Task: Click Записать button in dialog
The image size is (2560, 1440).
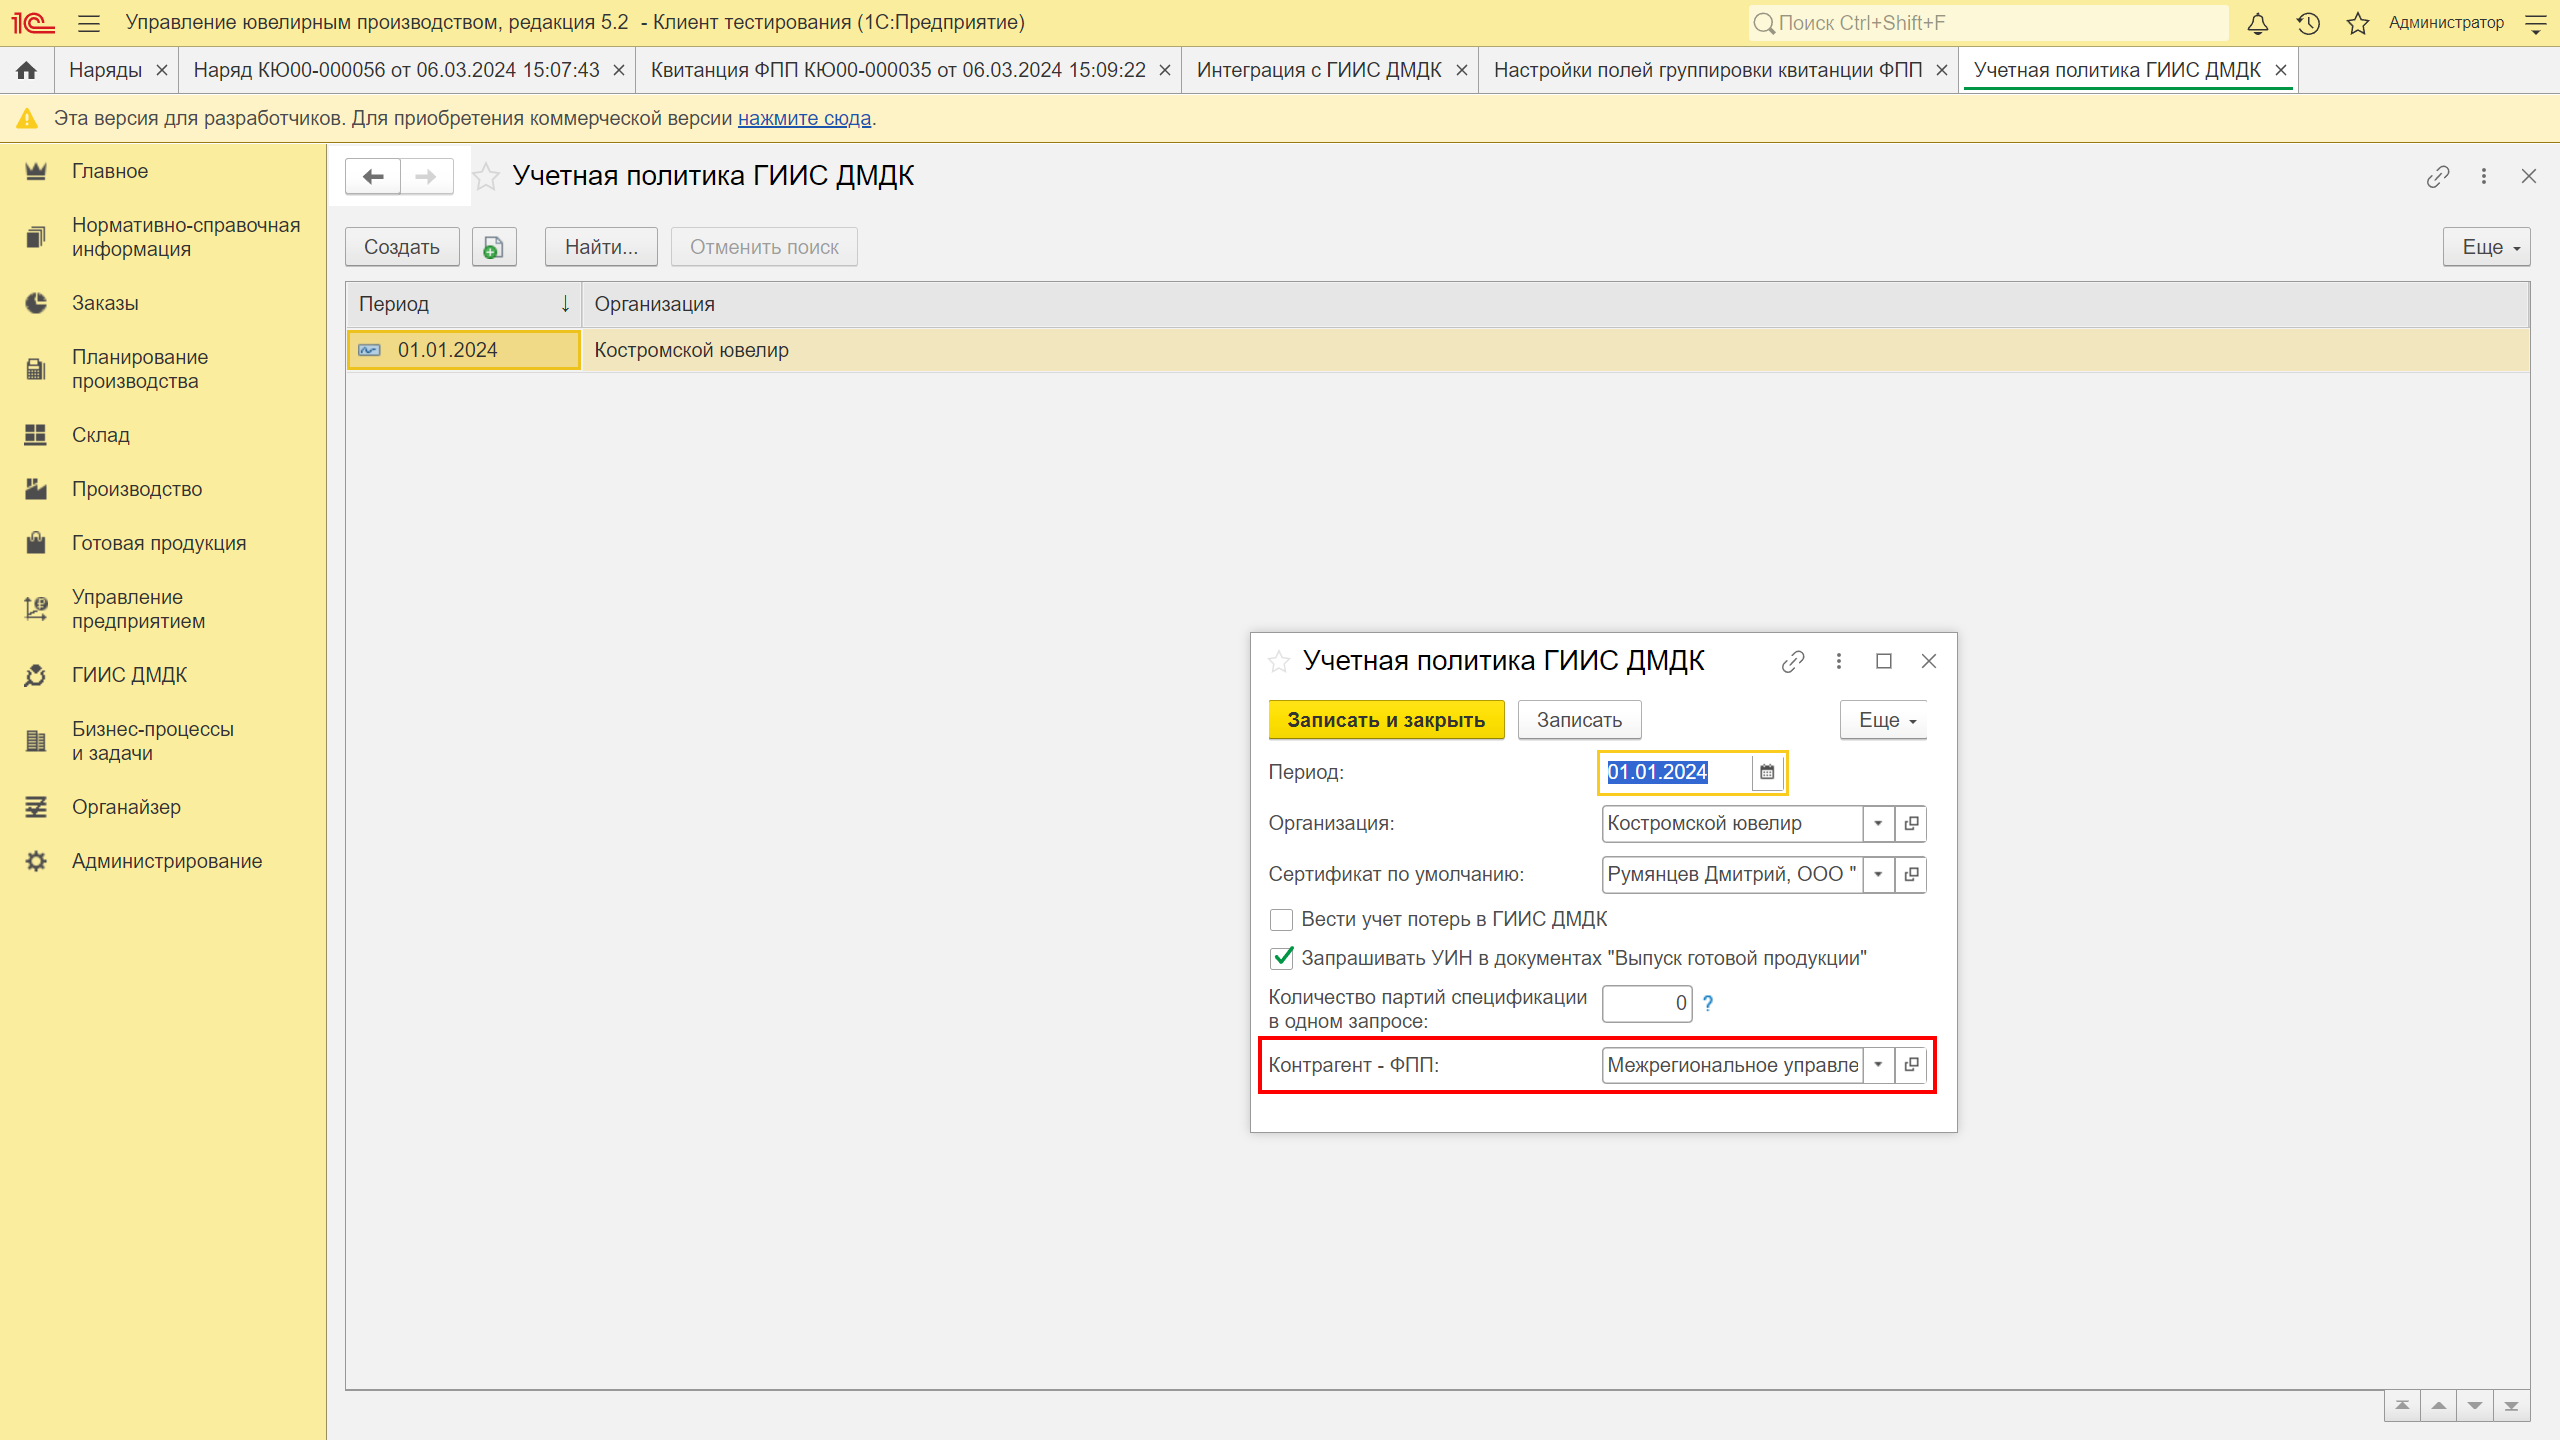Action: click(1579, 720)
